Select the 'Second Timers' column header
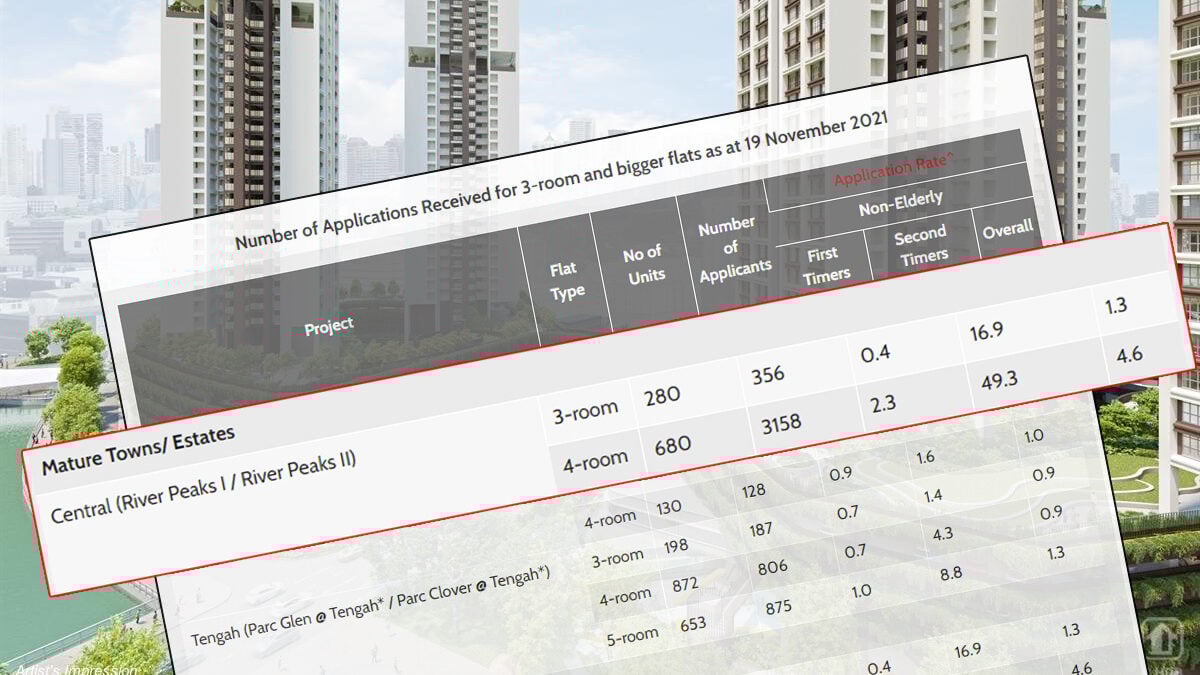Screen dimensions: 1200x675 point(921,245)
